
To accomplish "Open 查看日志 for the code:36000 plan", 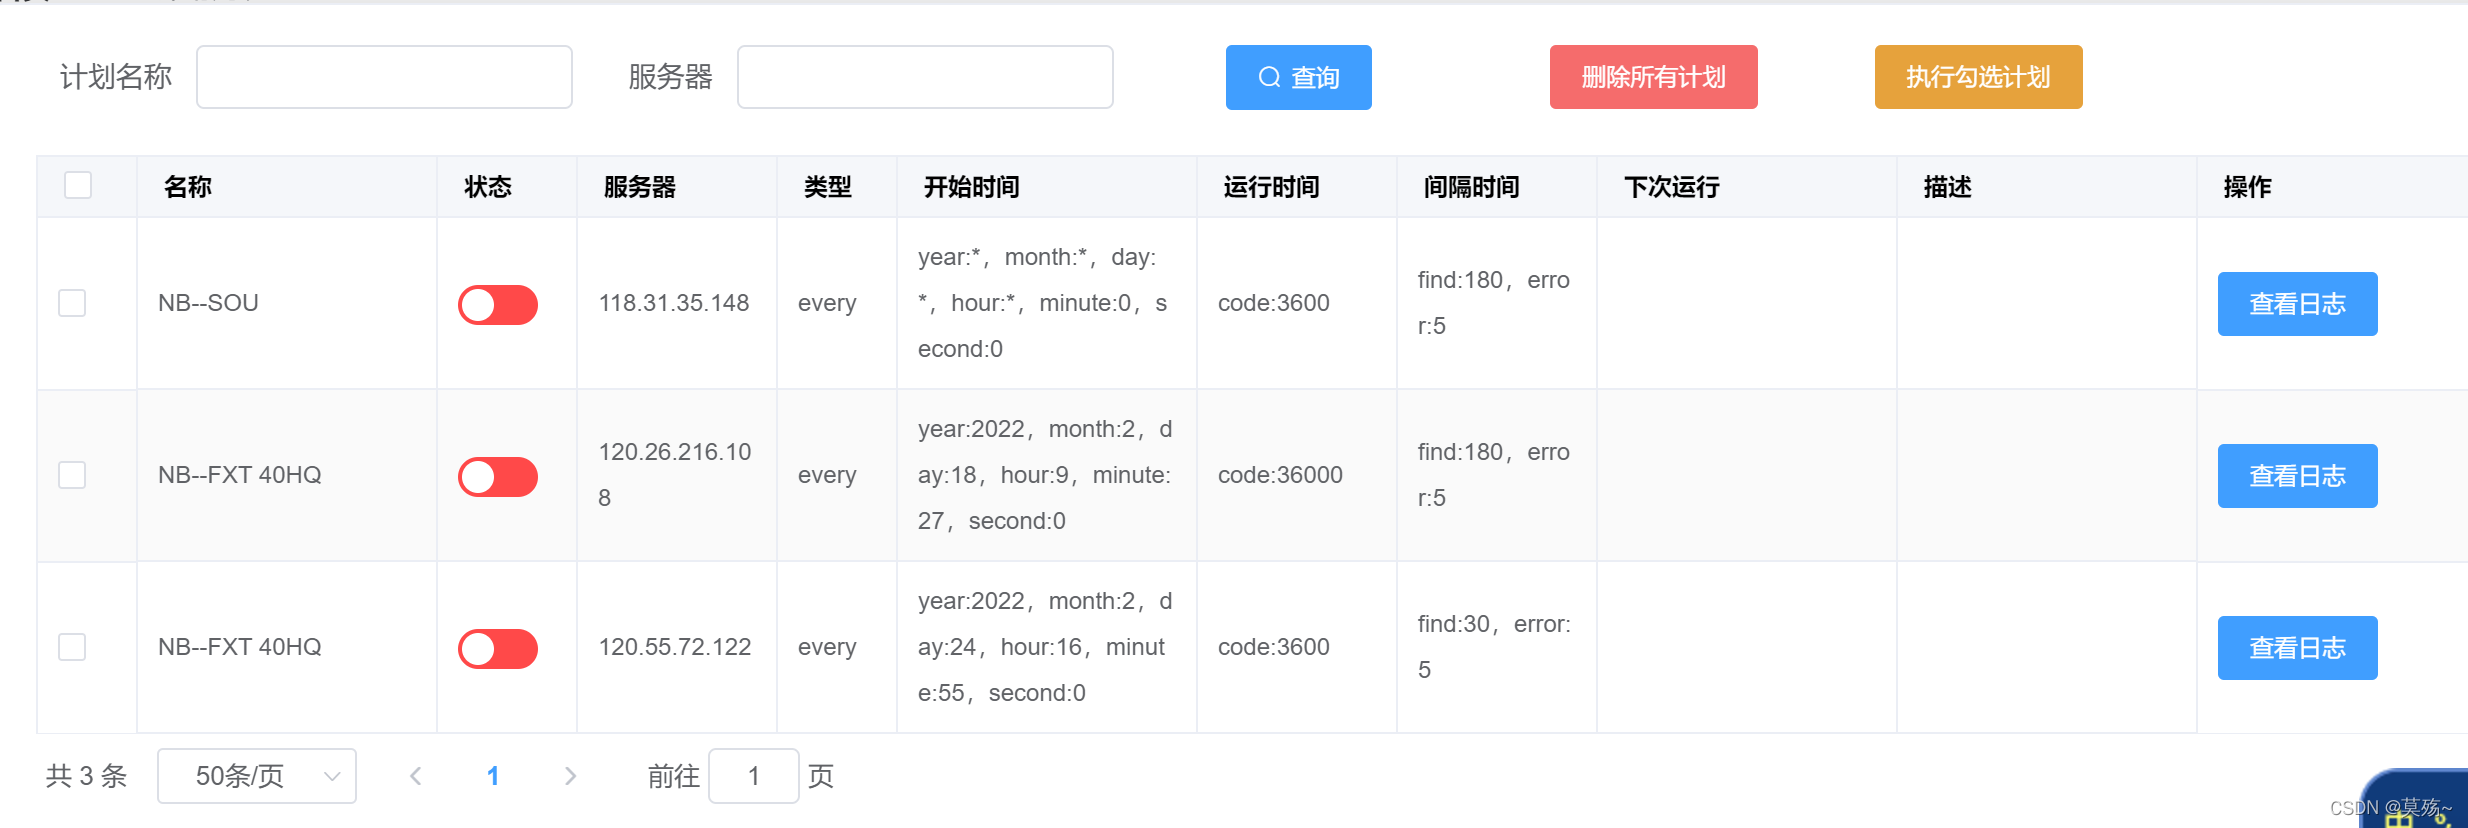I will (x=2297, y=476).
